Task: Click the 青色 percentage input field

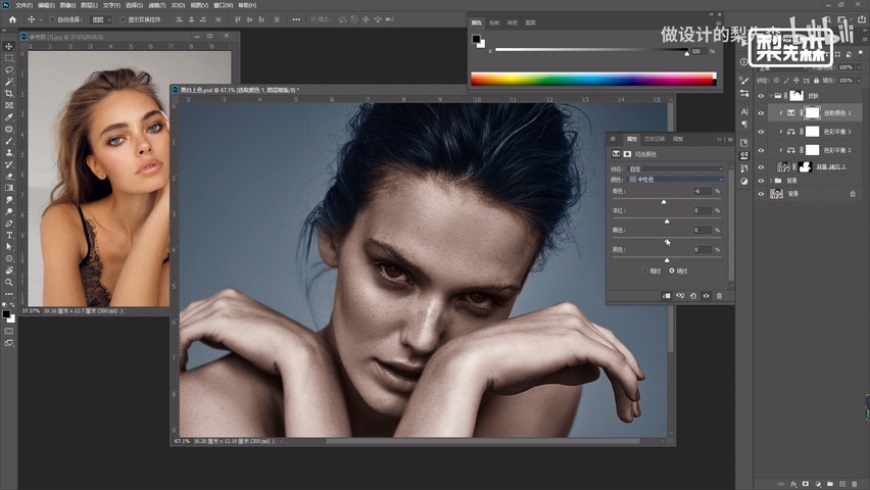Action: click(x=702, y=191)
